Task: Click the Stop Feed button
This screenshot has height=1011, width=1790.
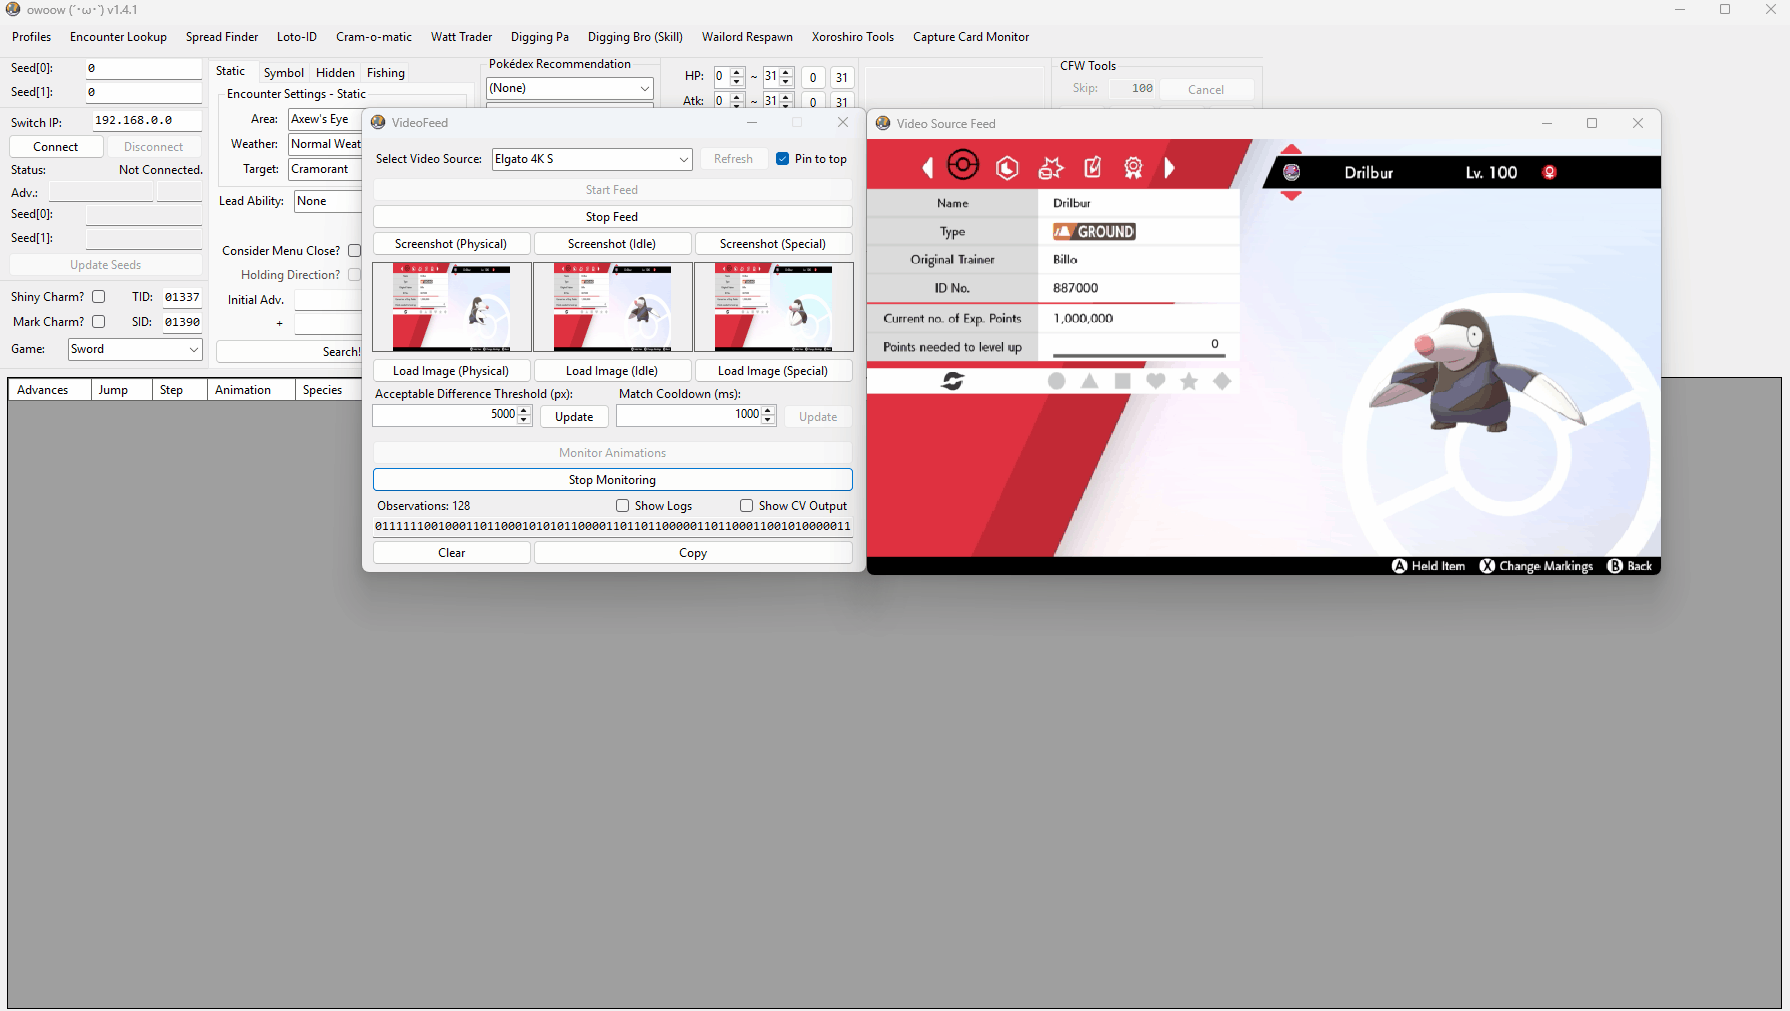Action: 612,217
